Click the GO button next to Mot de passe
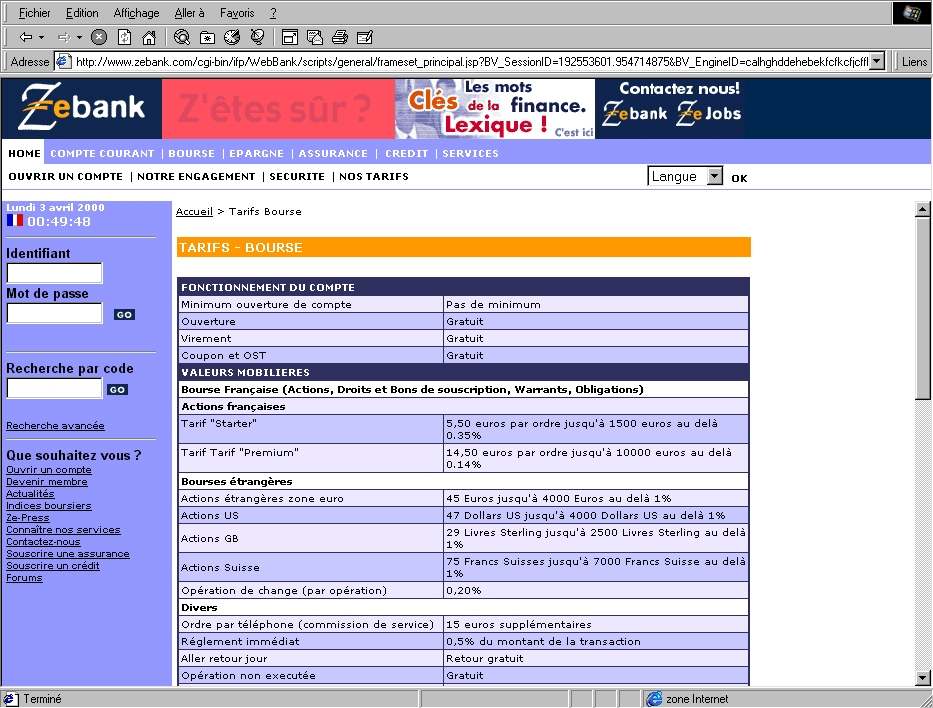Viewport: 933px width, 708px height. coord(124,315)
